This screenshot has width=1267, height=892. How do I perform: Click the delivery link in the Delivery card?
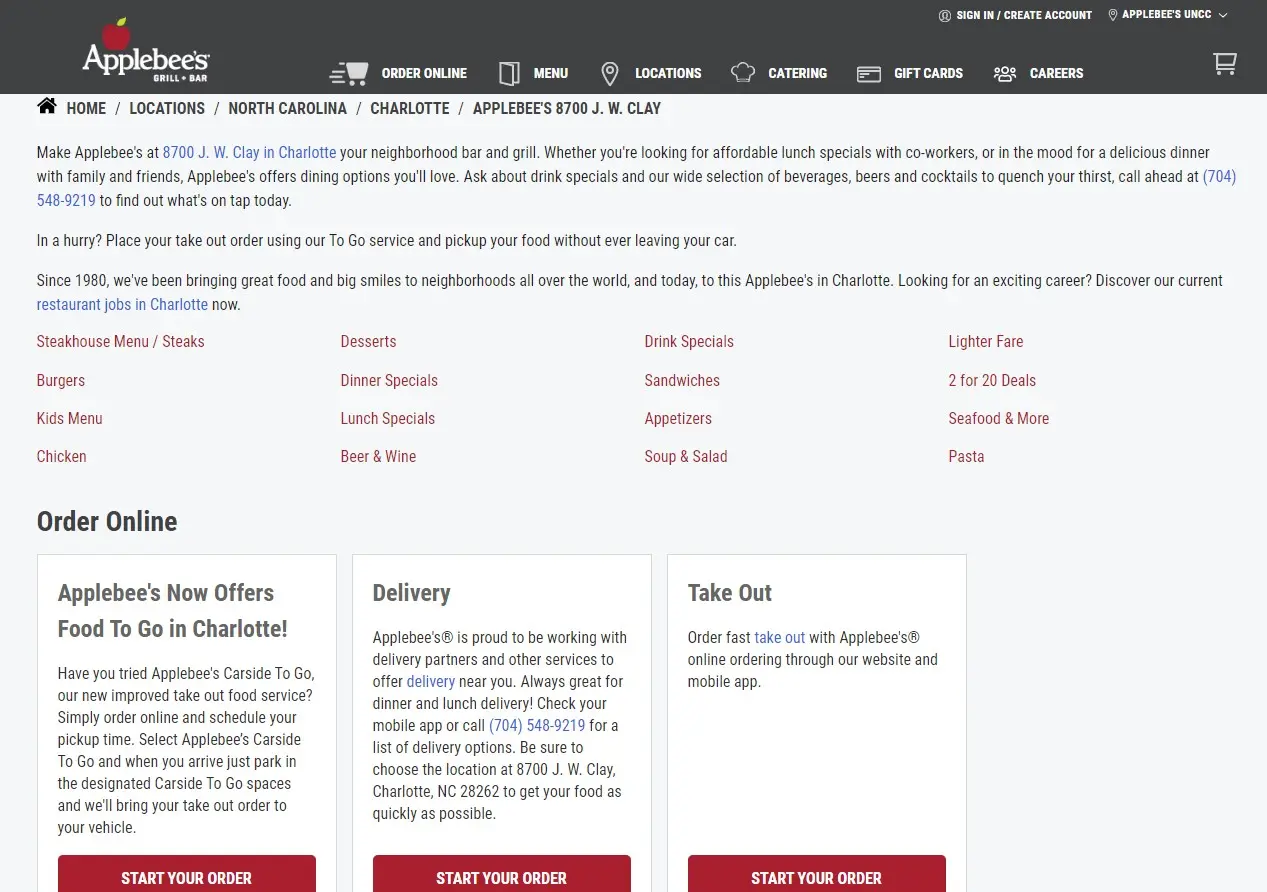pyautogui.click(x=431, y=682)
